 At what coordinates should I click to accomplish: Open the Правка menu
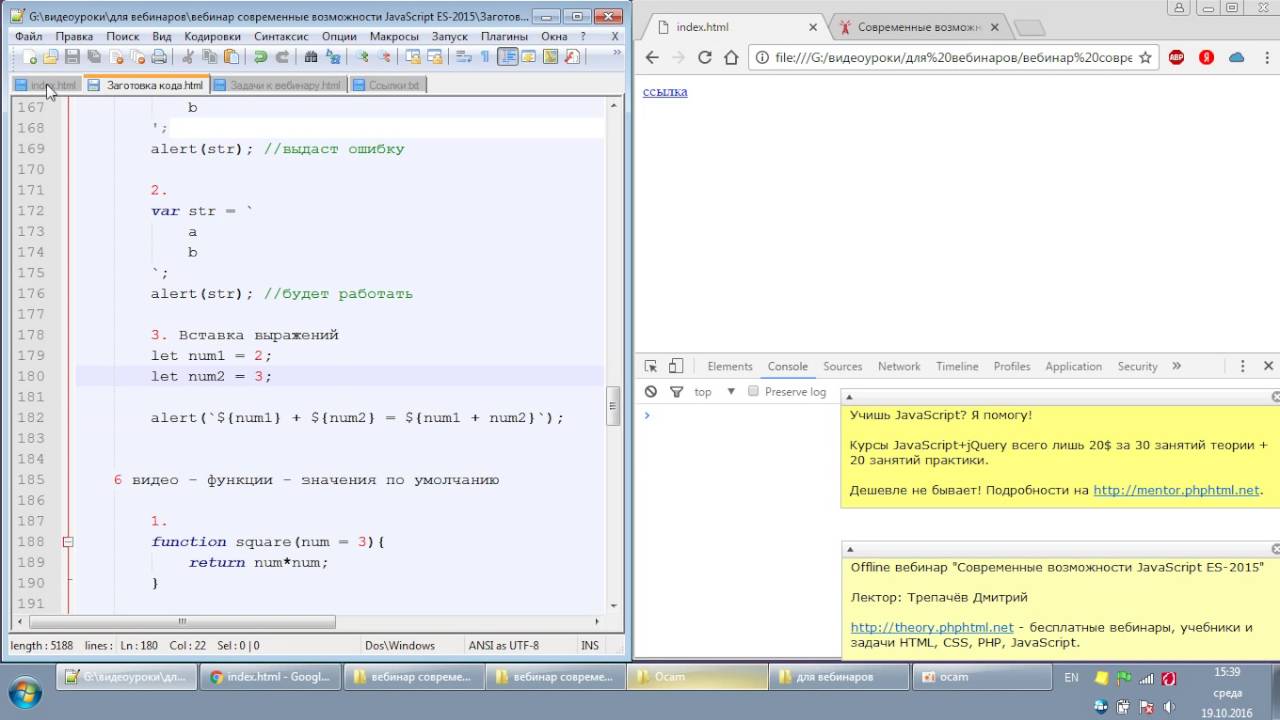(74, 36)
